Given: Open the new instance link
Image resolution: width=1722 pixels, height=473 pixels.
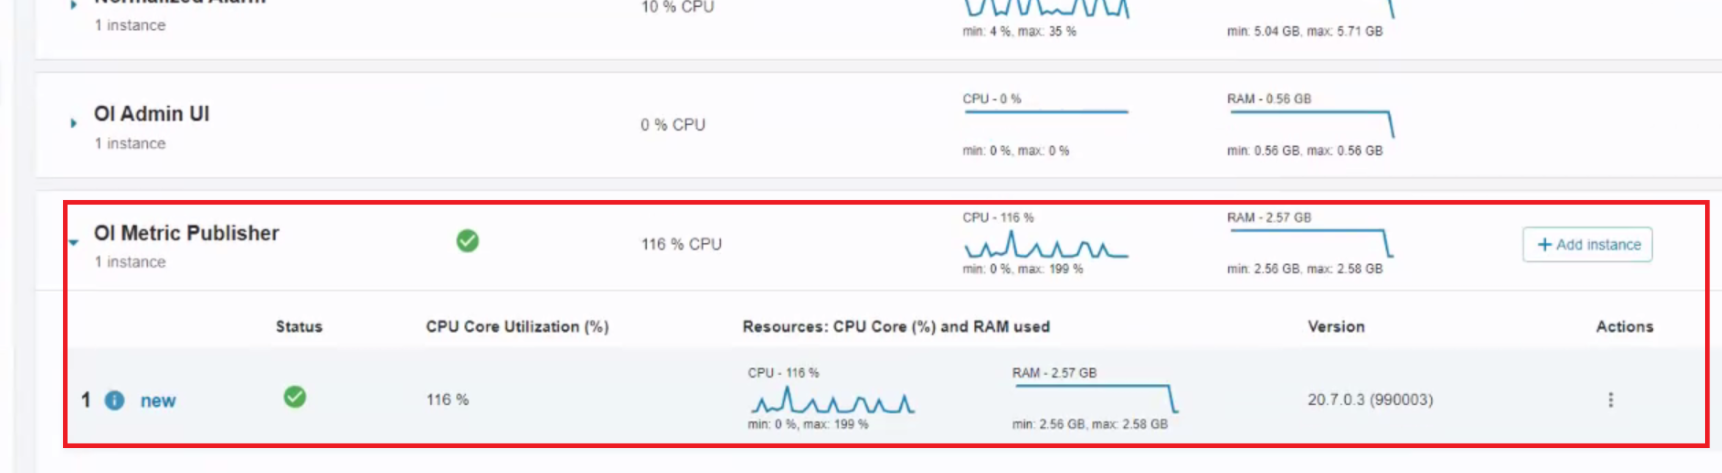Looking at the screenshot, I should point(158,400).
